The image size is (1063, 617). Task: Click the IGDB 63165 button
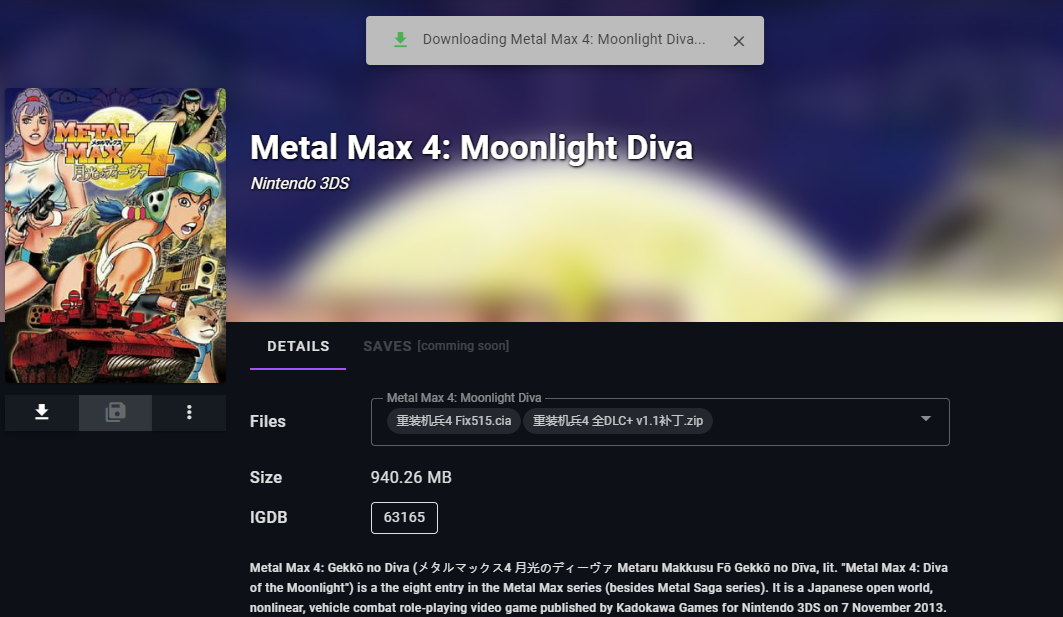tap(404, 518)
